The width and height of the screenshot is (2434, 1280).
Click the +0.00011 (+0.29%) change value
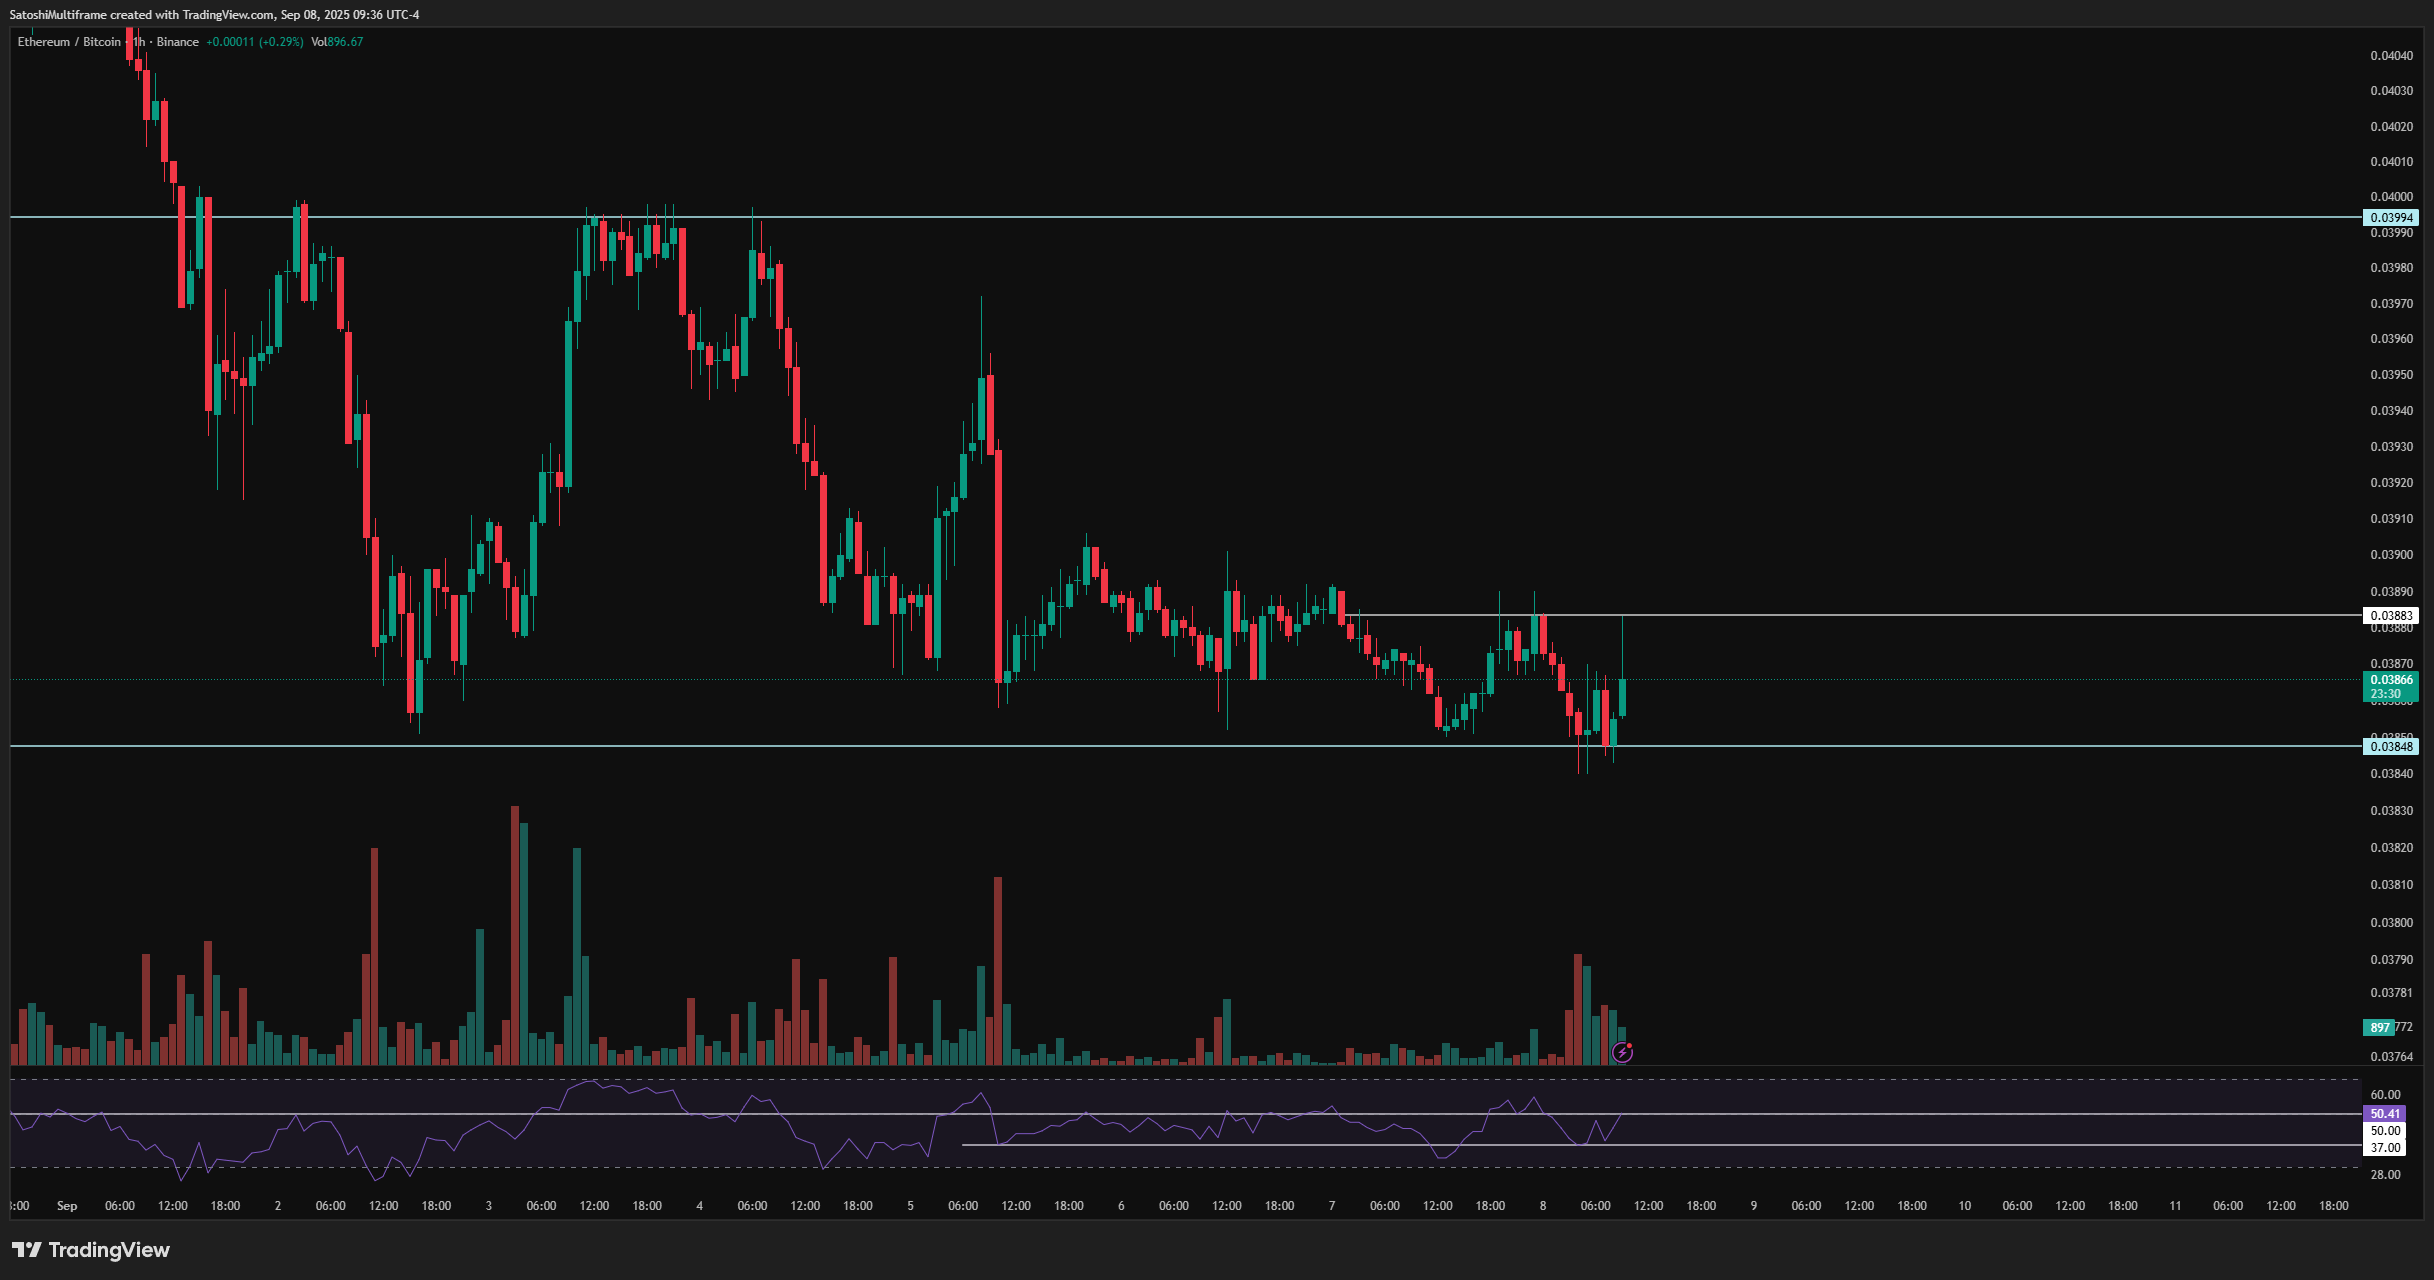coord(255,42)
